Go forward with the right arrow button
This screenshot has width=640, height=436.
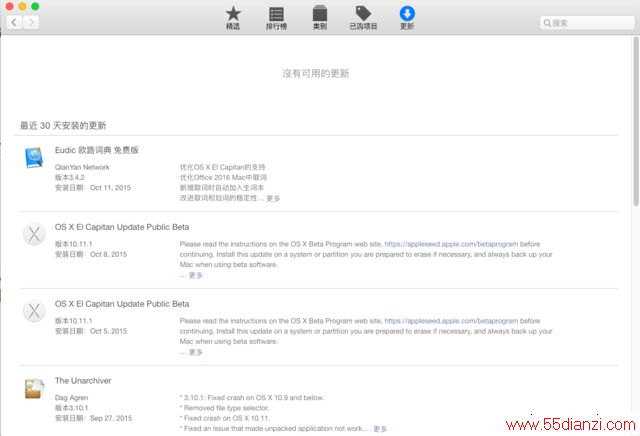coord(31,22)
